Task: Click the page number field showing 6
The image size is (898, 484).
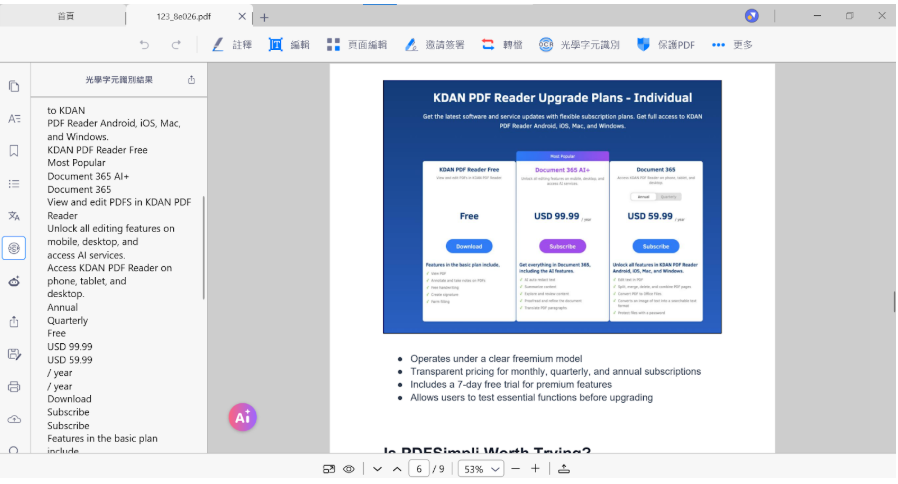Action: click(419, 469)
